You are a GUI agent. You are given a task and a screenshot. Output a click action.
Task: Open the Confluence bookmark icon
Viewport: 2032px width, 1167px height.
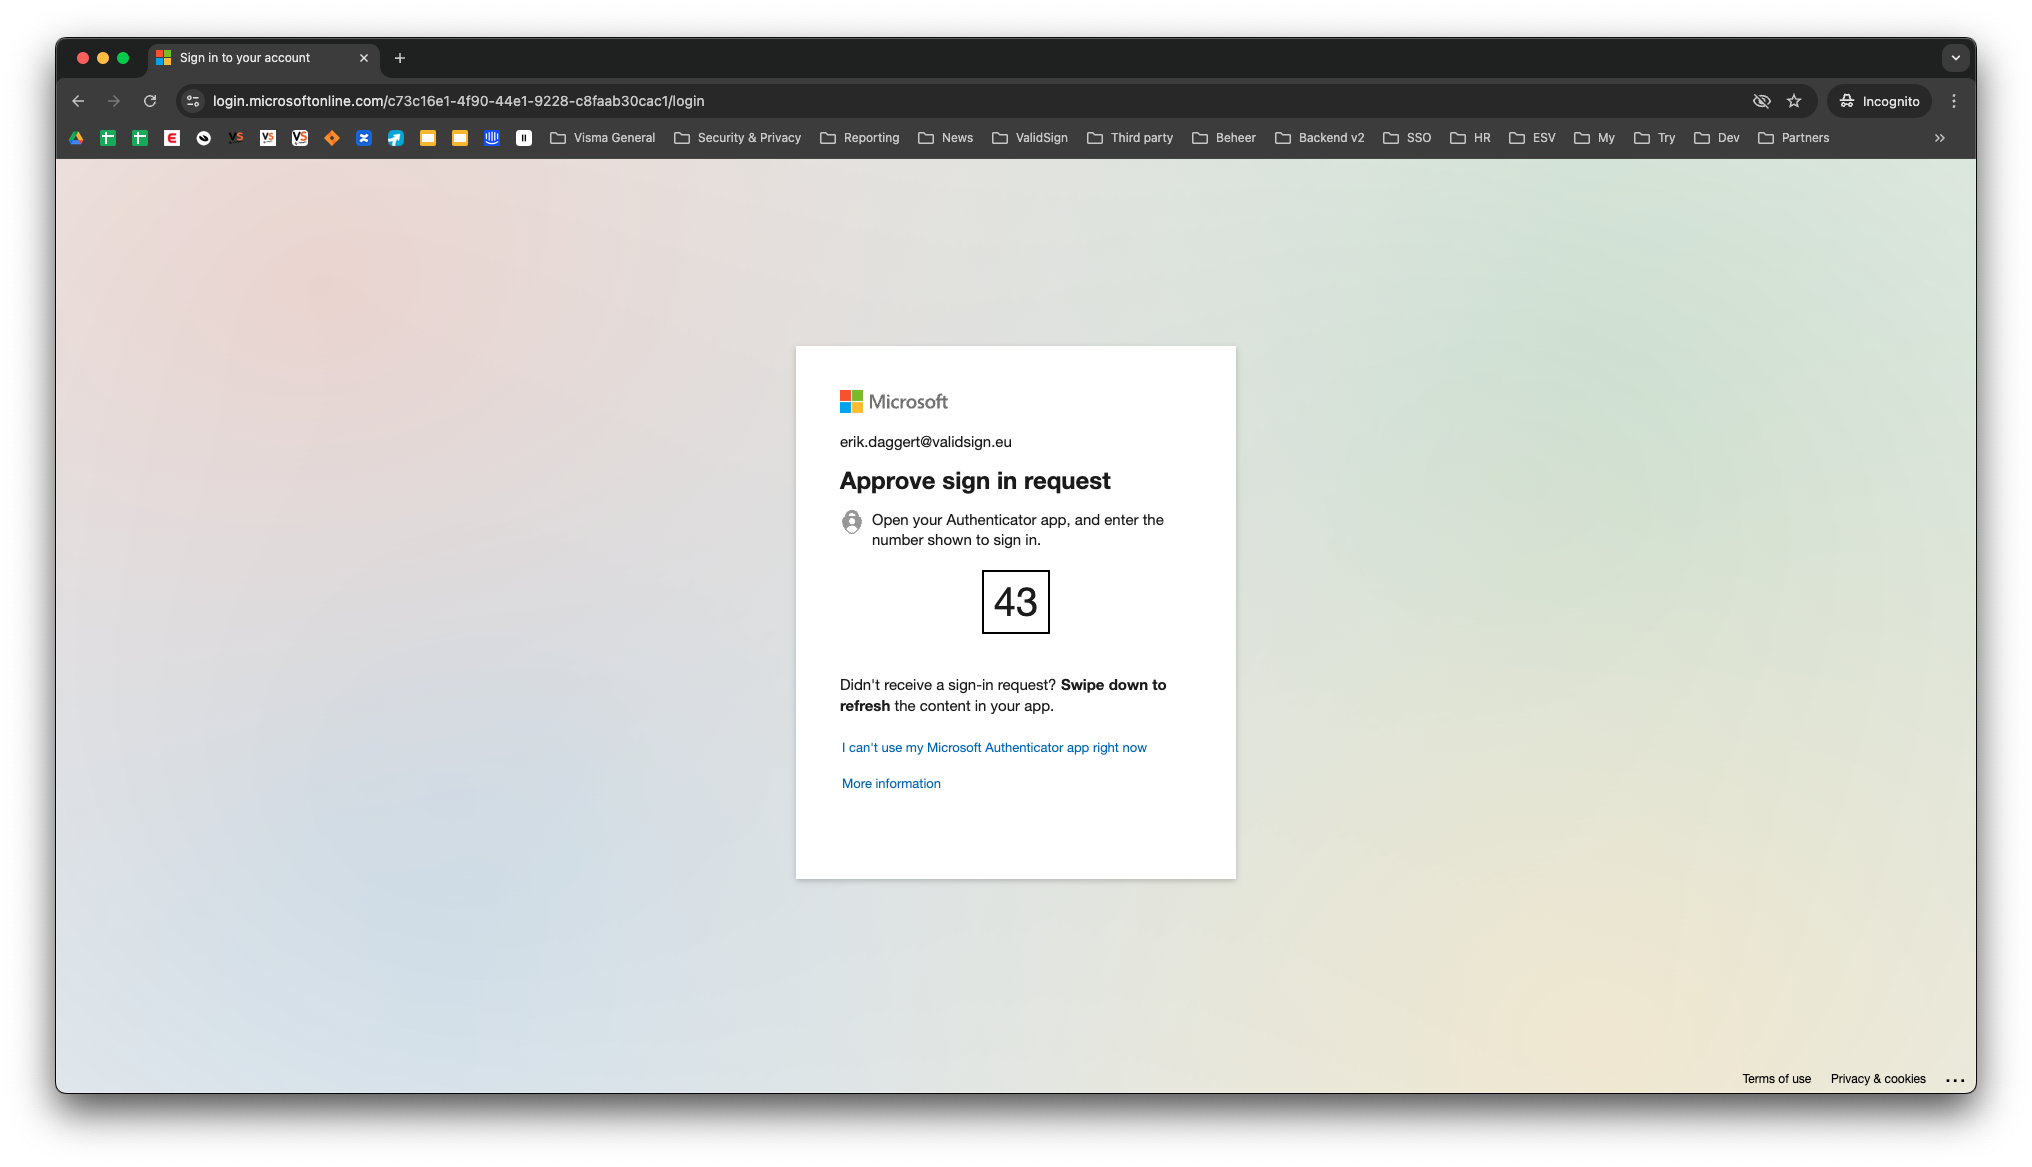(x=364, y=138)
